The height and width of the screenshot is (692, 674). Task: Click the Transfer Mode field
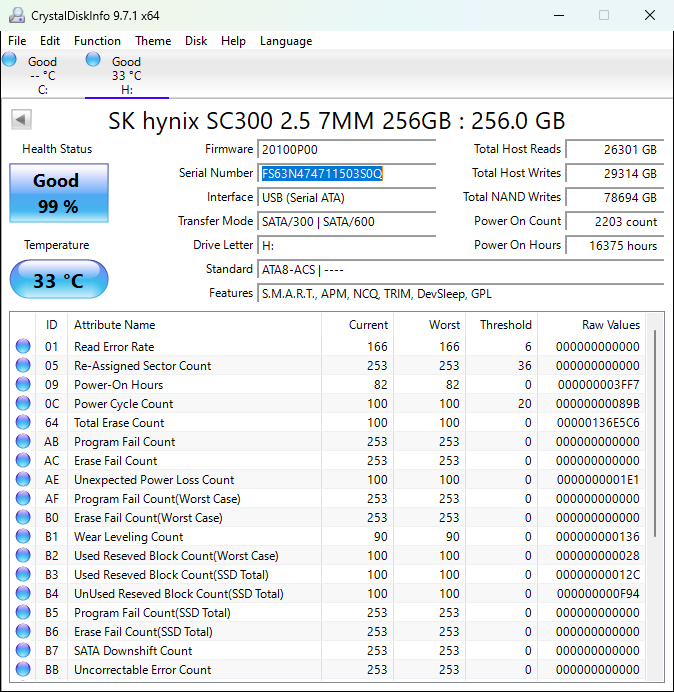pyautogui.click(x=346, y=221)
